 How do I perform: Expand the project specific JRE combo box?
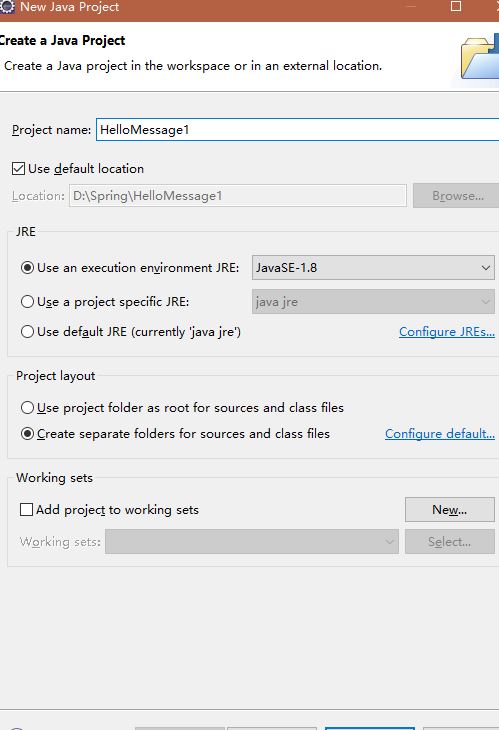[x=373, y=302]
